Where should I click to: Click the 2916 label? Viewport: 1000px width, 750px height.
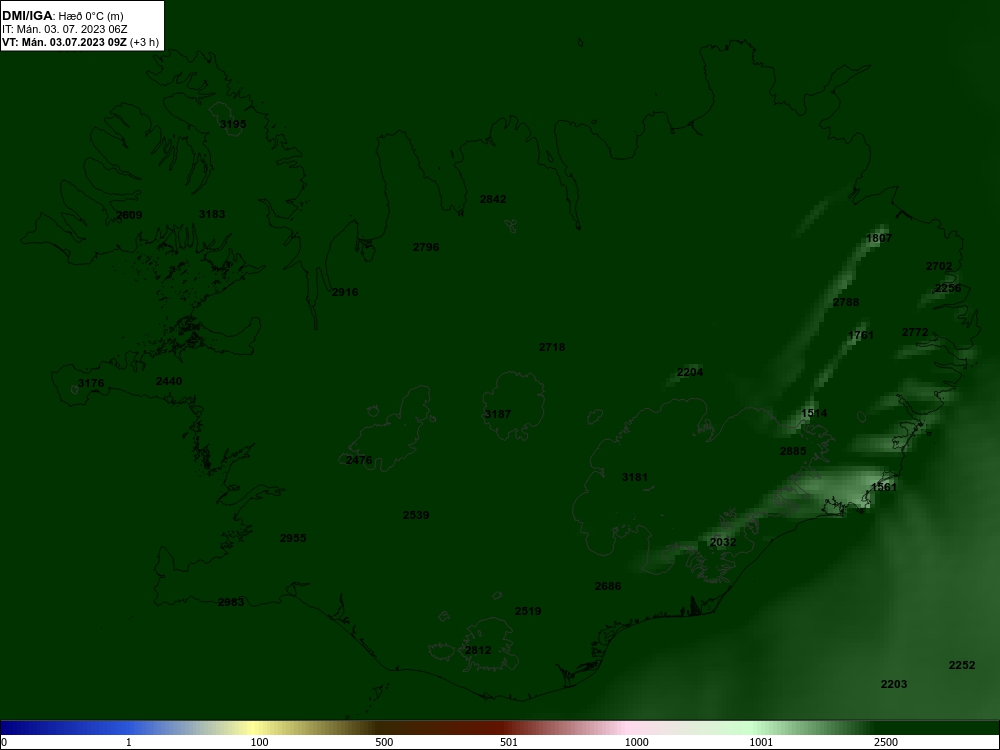345,292
